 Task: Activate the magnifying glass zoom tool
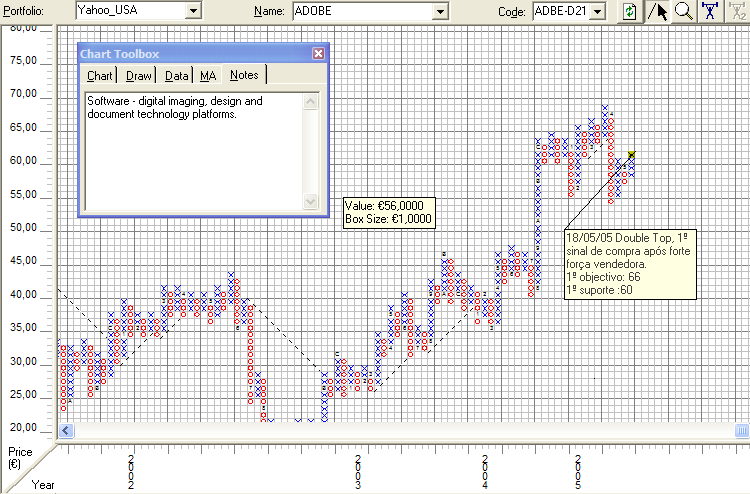(683, 11)
